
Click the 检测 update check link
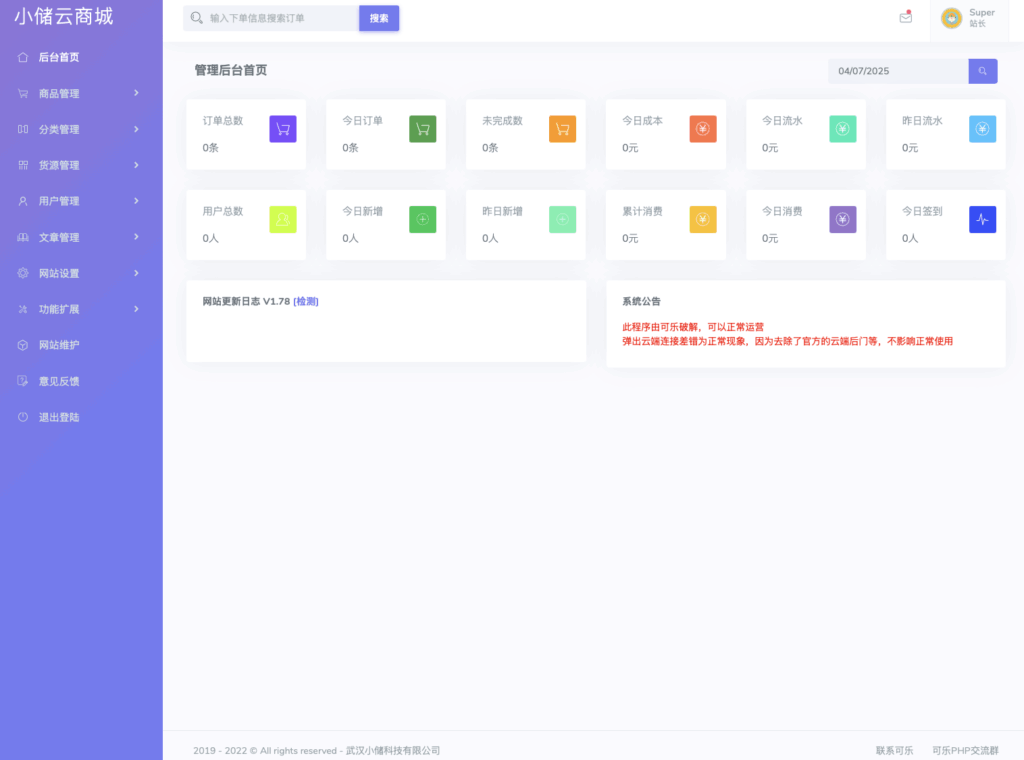click(306, 302)
